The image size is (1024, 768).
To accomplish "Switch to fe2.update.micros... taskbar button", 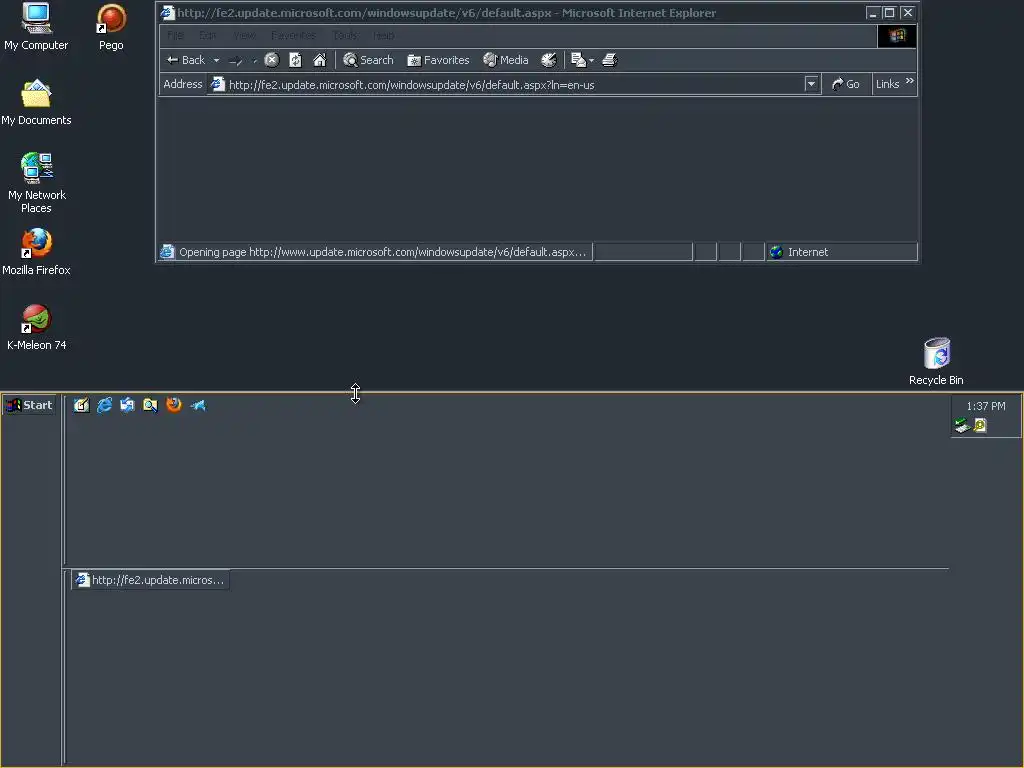I will click(150, 580).
